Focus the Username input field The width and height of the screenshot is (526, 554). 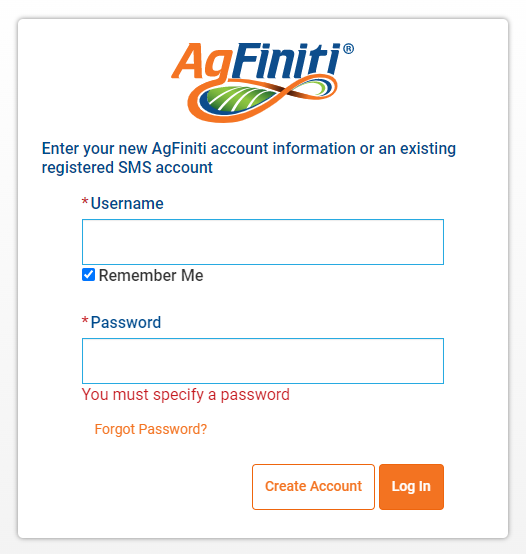263,242
